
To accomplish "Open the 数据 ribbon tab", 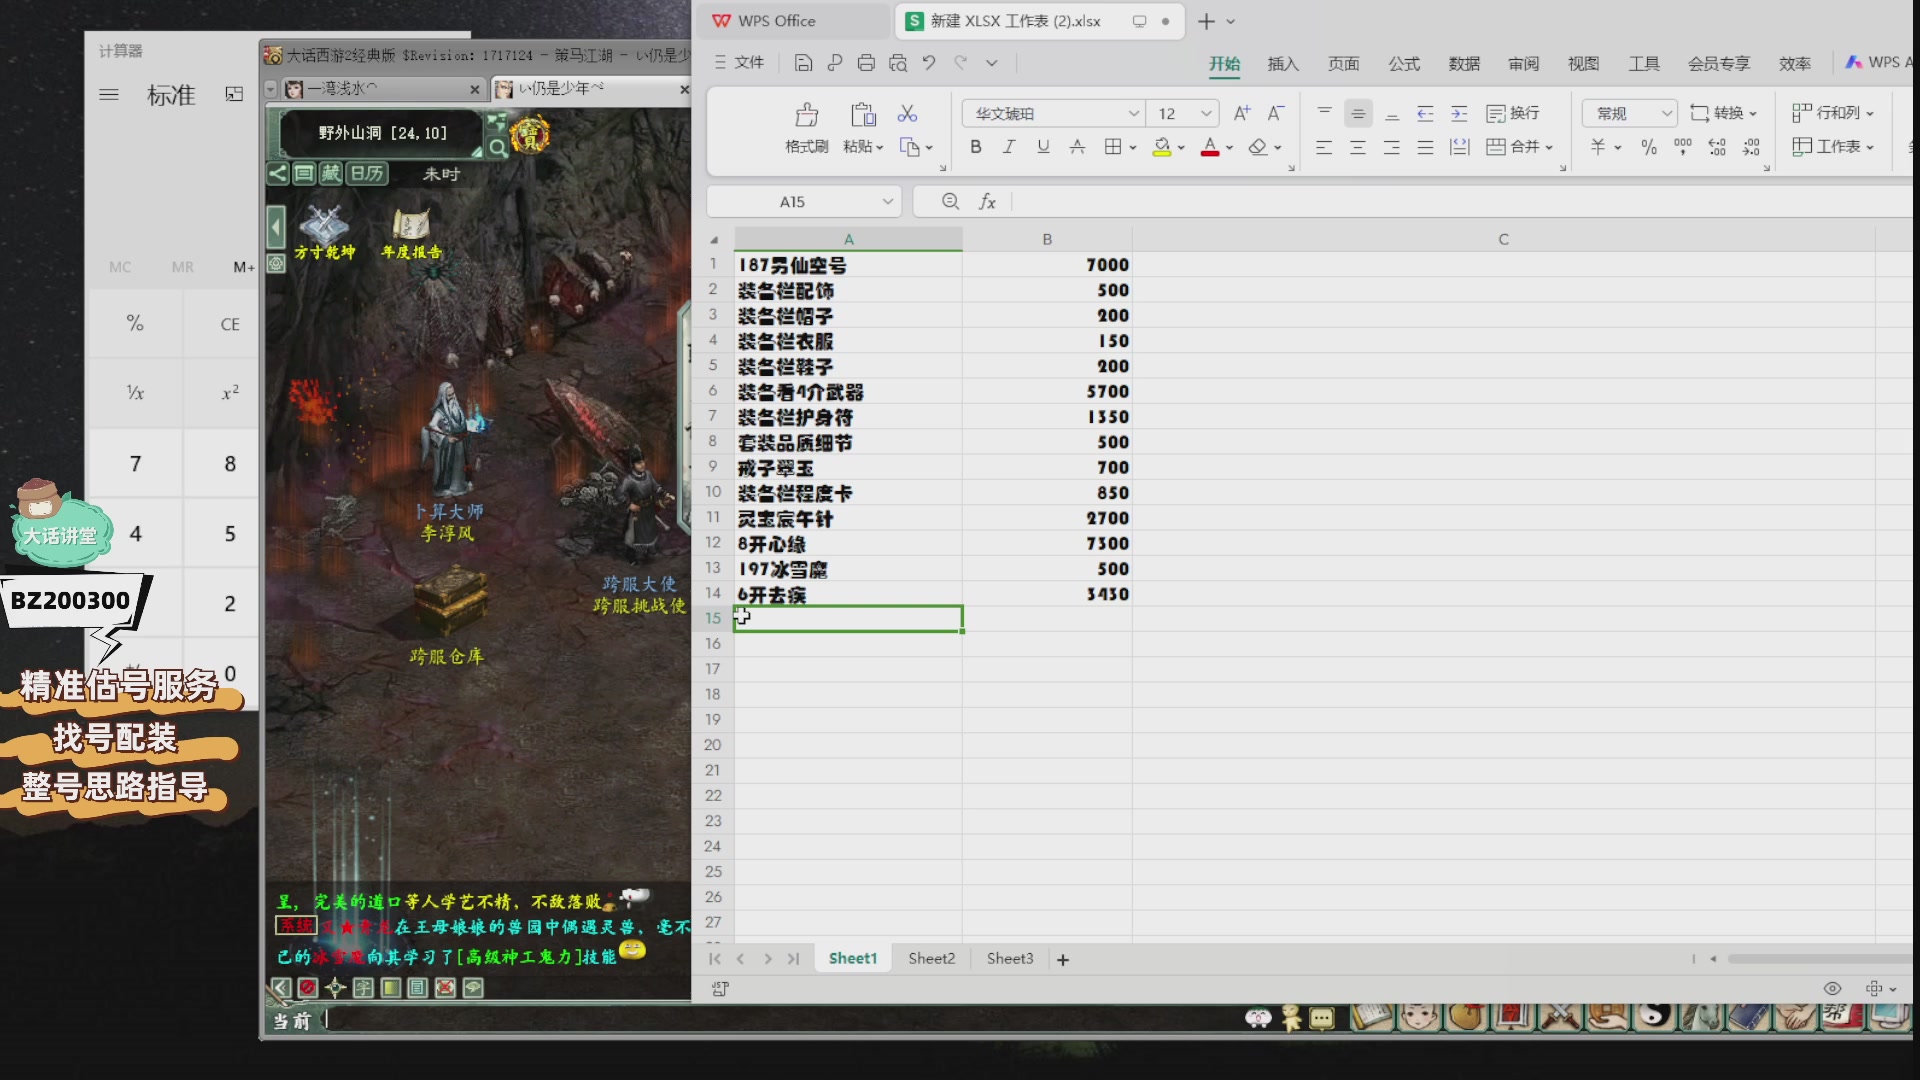I will pos(1464,64).
